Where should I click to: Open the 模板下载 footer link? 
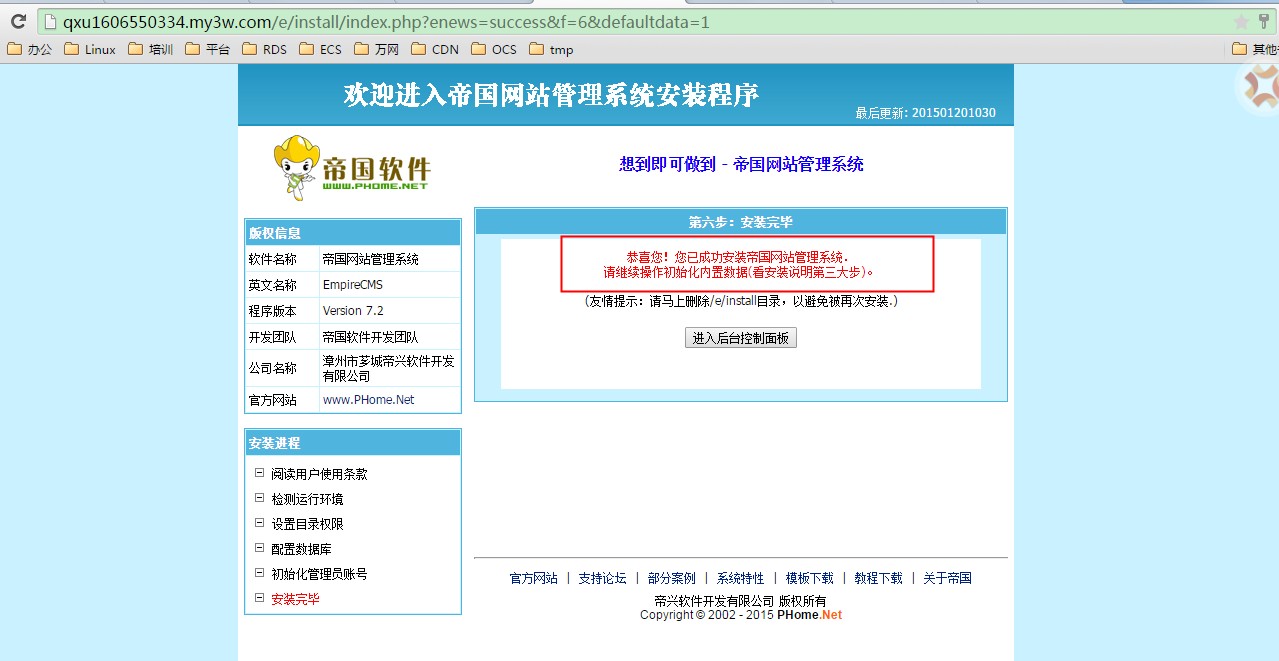coord(809,578)
